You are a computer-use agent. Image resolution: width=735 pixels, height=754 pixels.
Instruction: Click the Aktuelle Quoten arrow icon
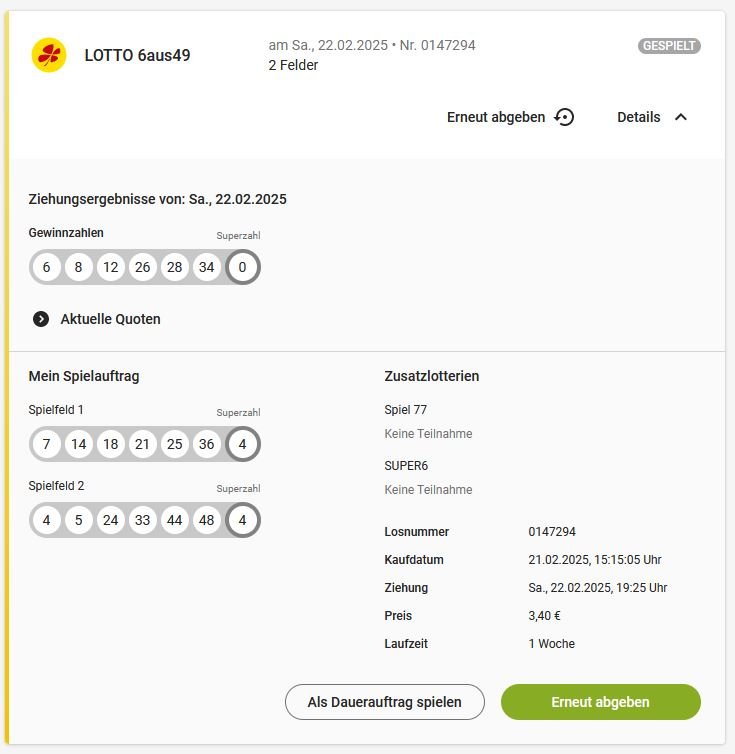[x=41, y=319]
